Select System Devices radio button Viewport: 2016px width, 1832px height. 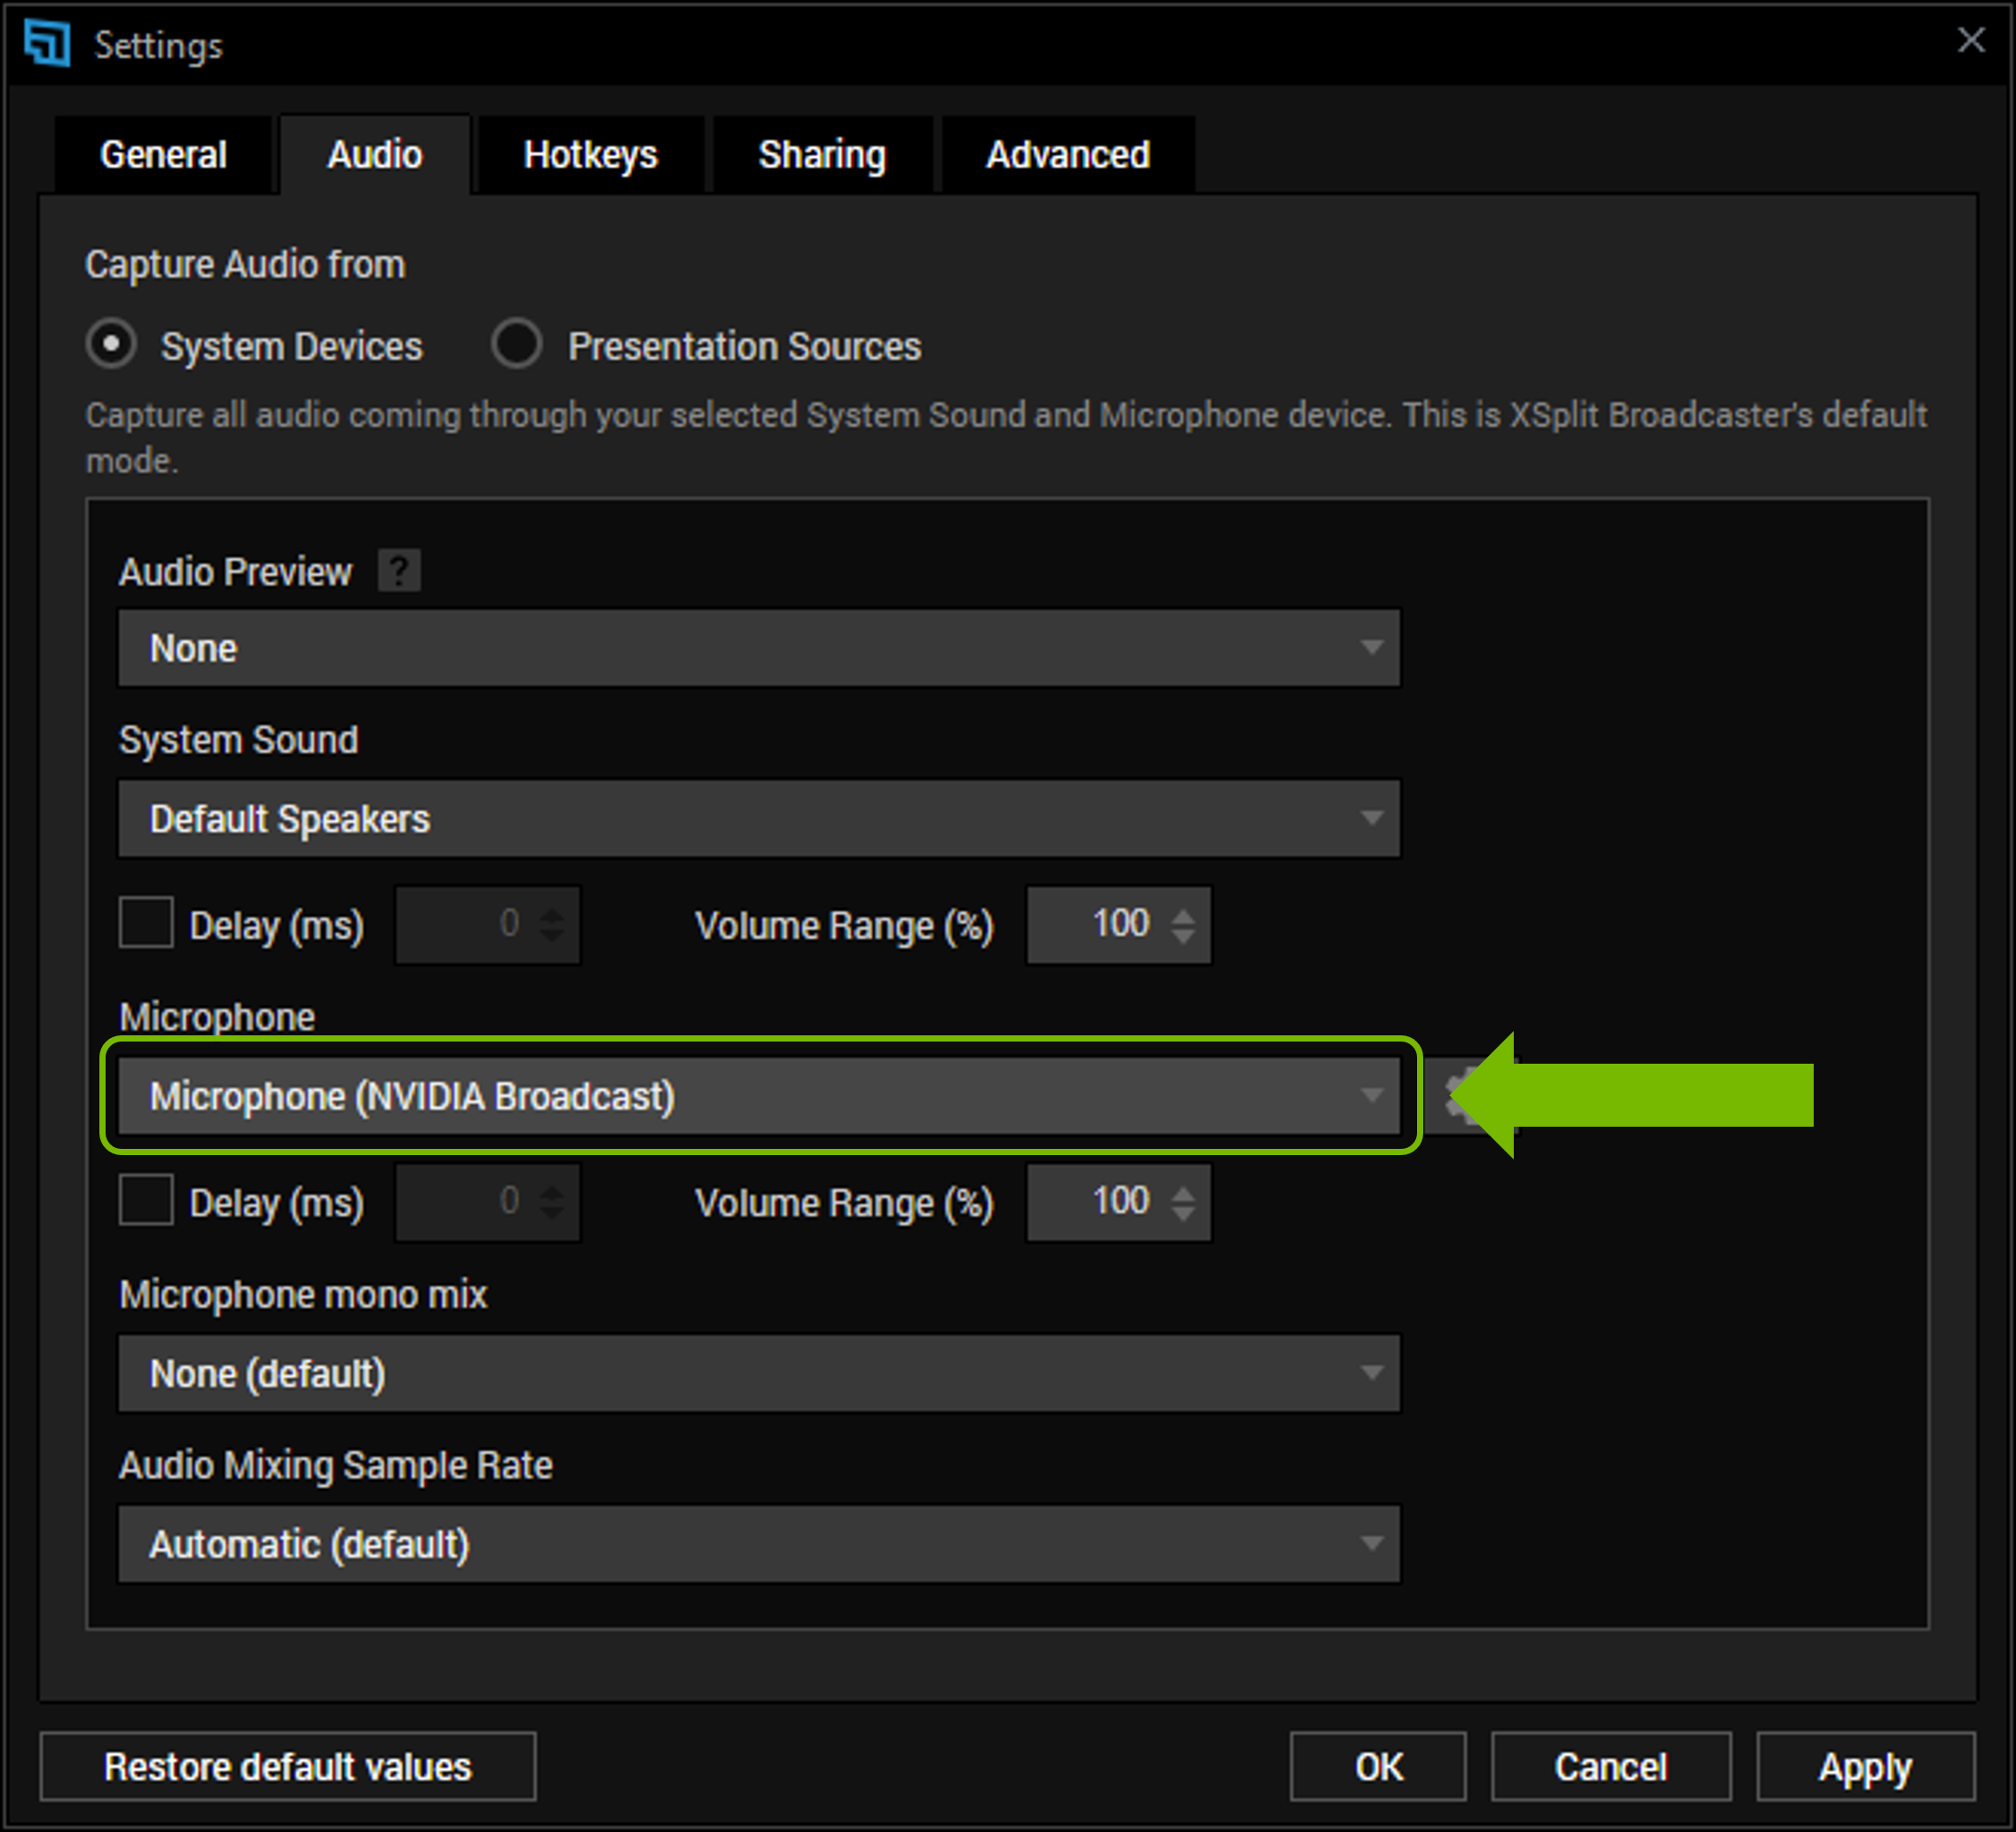[111, 345]
